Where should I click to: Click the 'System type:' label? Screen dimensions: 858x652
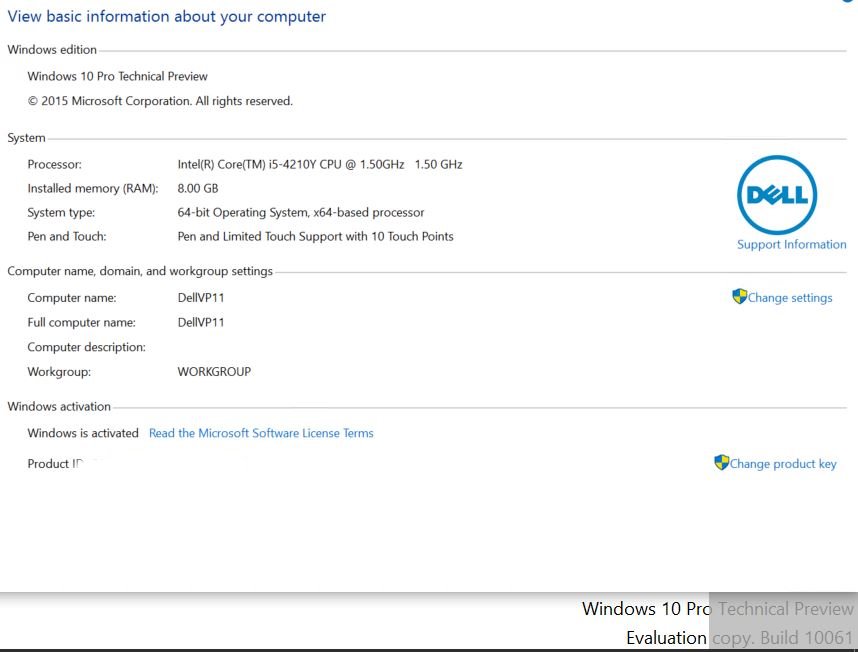coord(61,213)
